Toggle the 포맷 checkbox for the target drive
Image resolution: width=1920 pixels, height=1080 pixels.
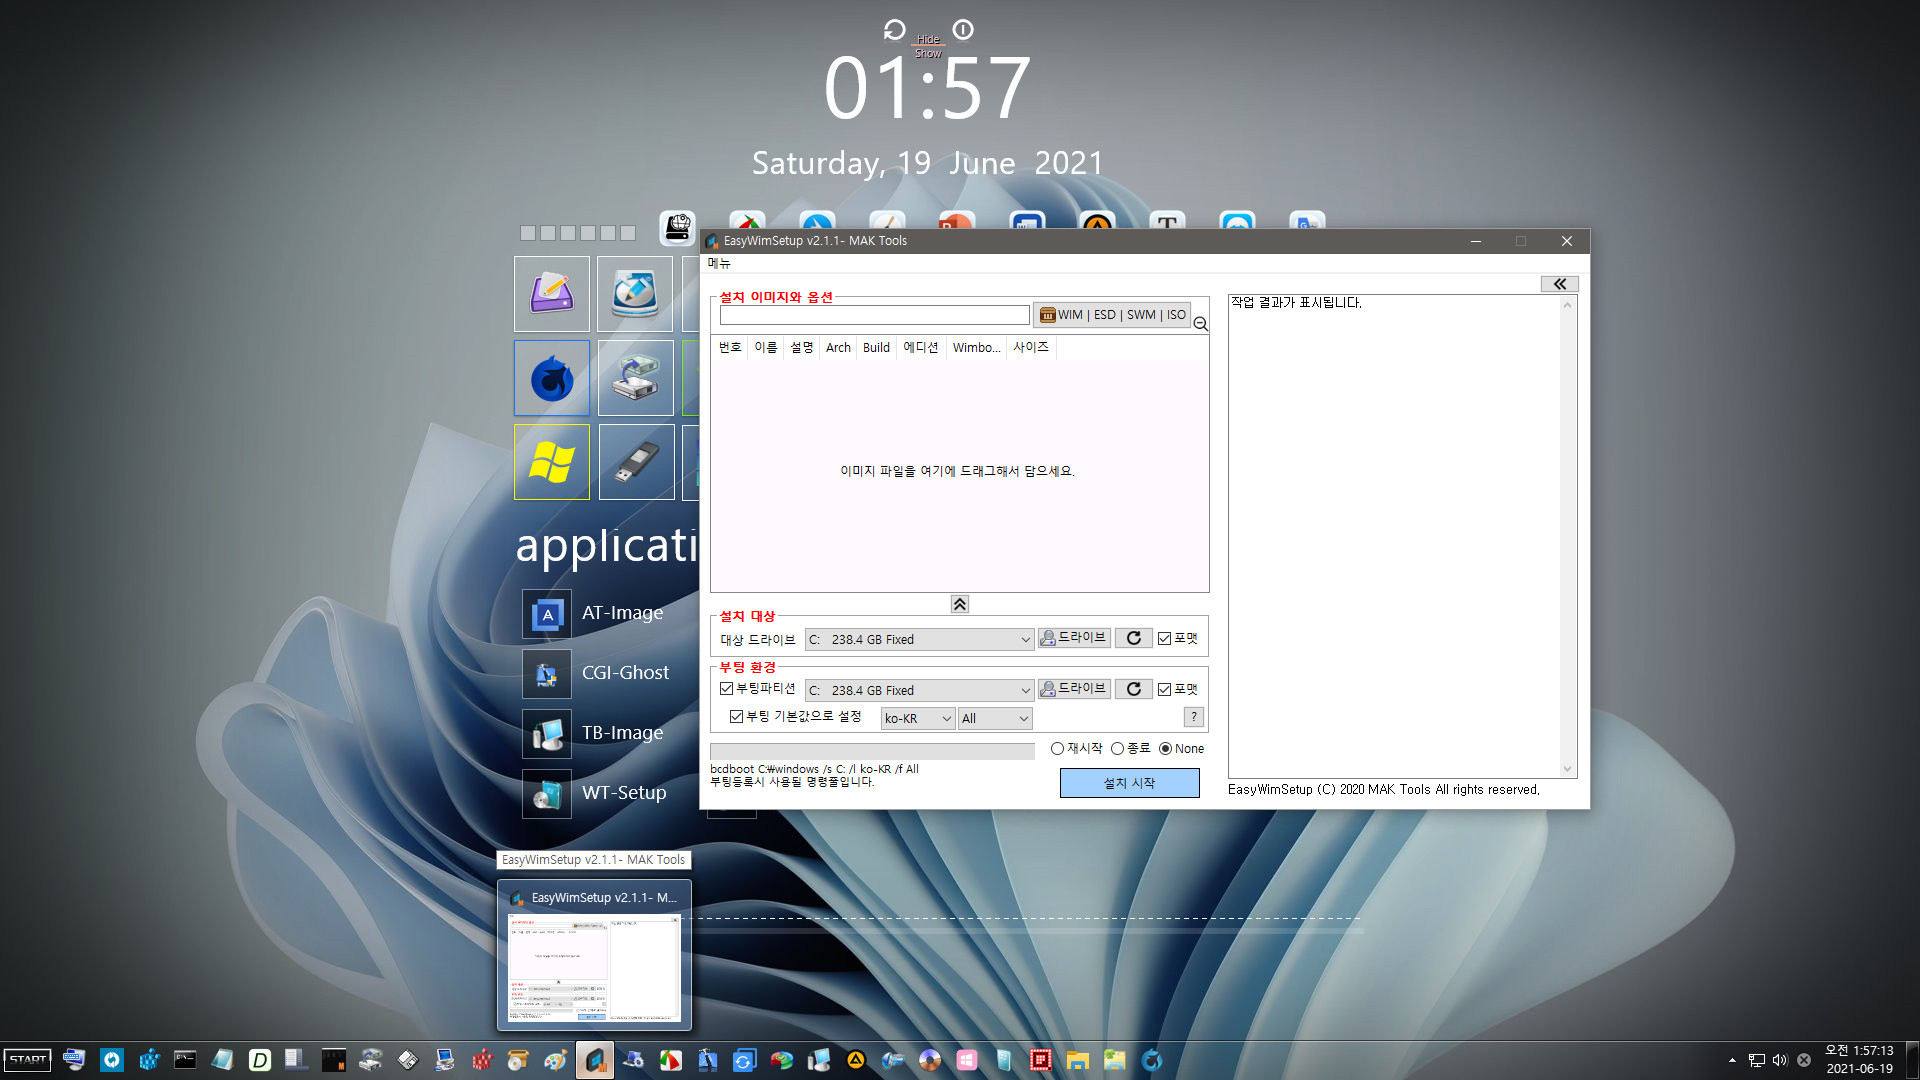pyautogui.click(x=1177, y=638)
